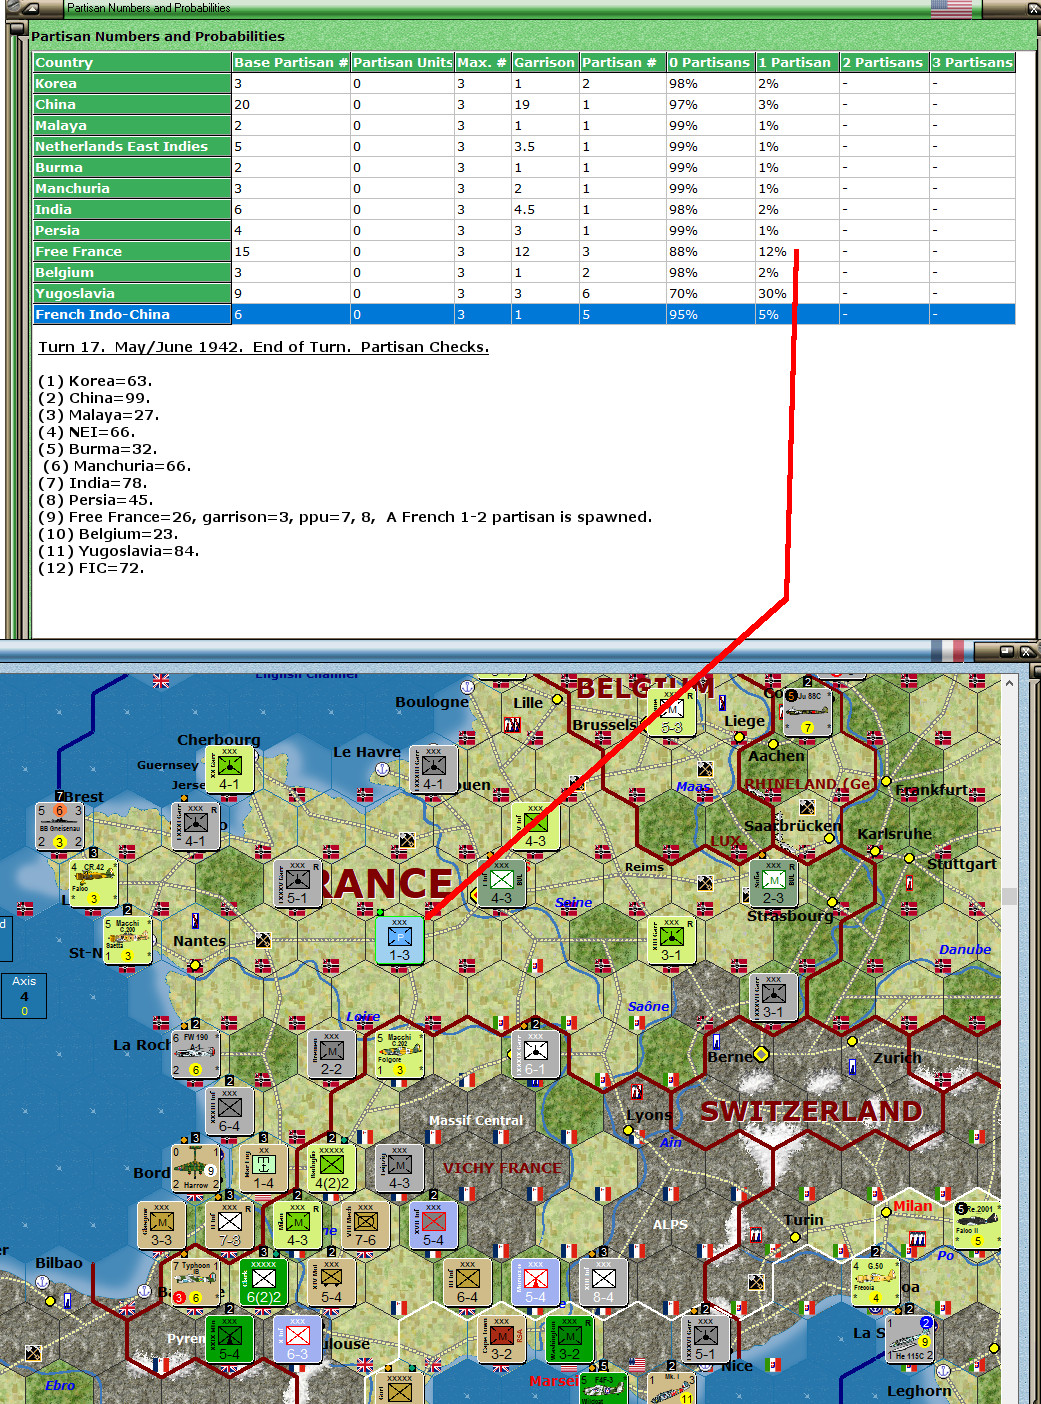Click the green 6(2)2 HQ unit
The image size is (1041, 1404).
[x=264, y=1282]
